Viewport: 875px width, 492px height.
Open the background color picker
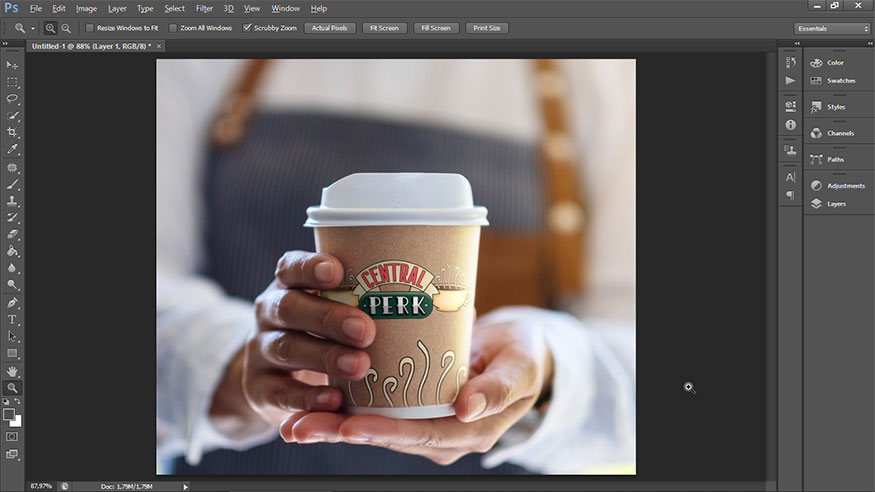click(17, 423)
